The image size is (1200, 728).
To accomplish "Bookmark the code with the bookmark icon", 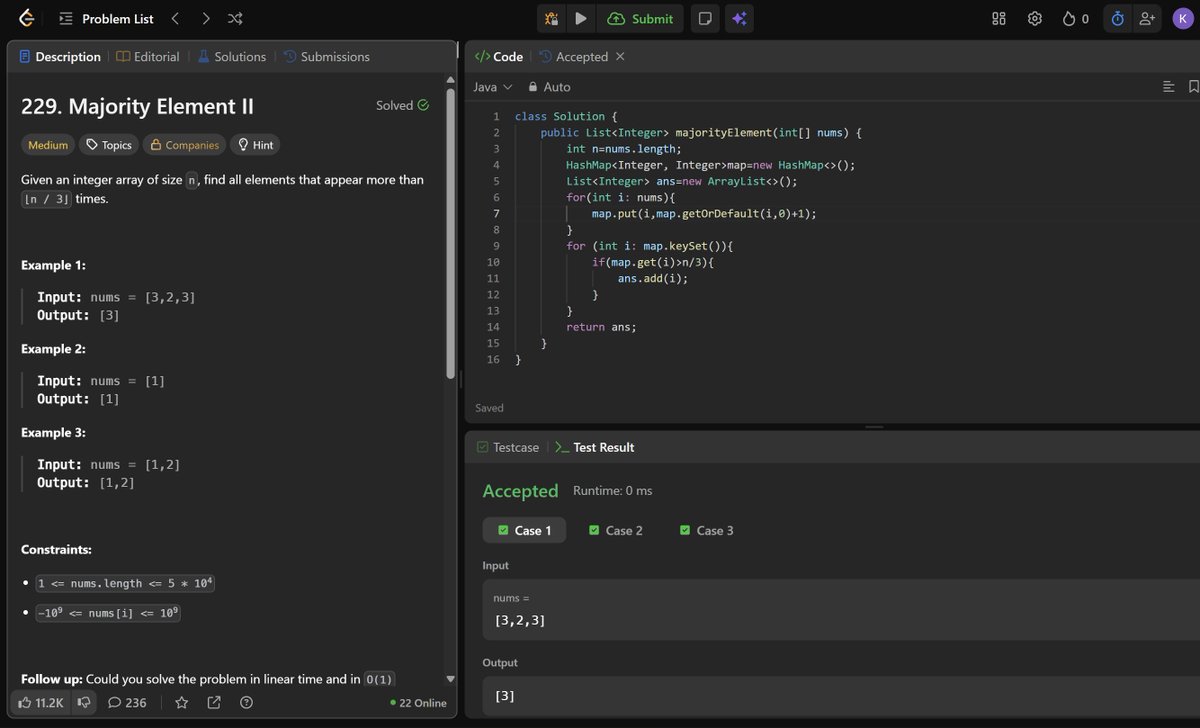I will click(x=1193, y=87).
